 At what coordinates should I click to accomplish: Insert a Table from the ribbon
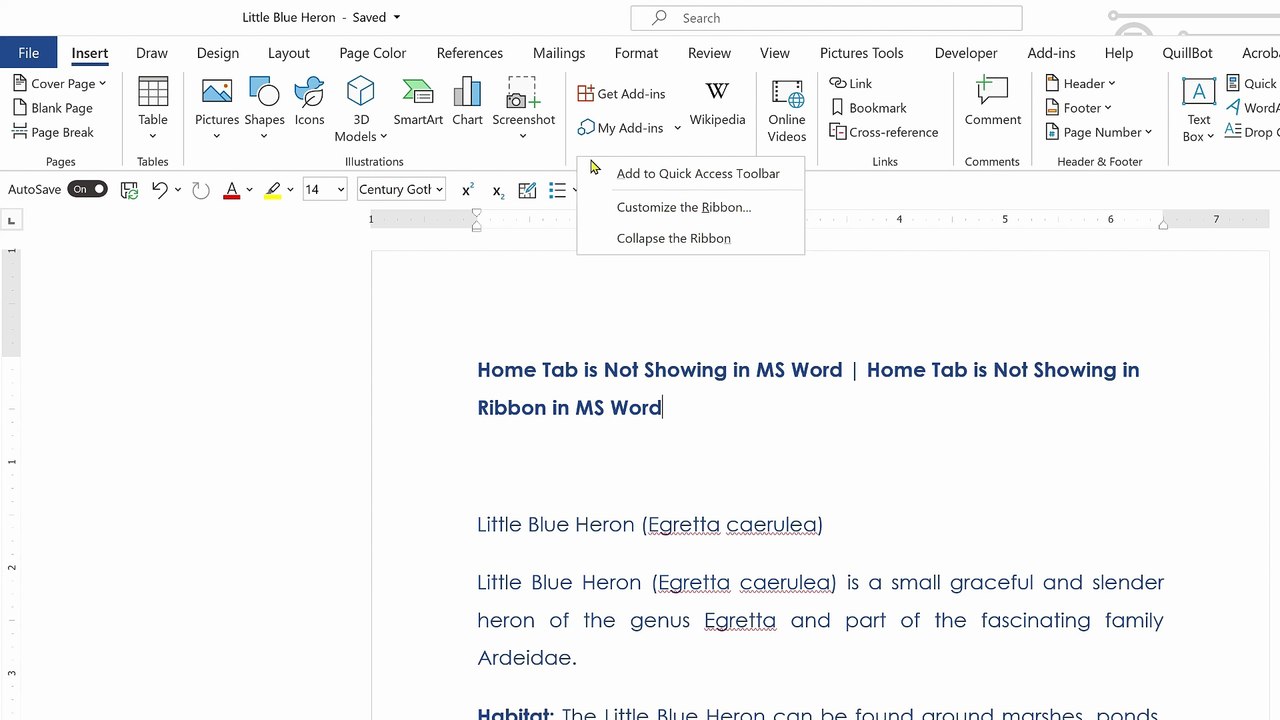[153, 108]
